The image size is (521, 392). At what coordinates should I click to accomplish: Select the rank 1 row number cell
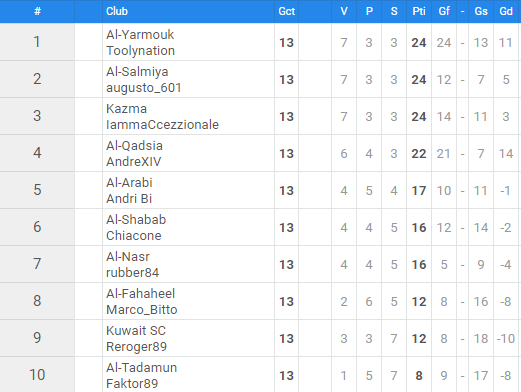point(37,42)
